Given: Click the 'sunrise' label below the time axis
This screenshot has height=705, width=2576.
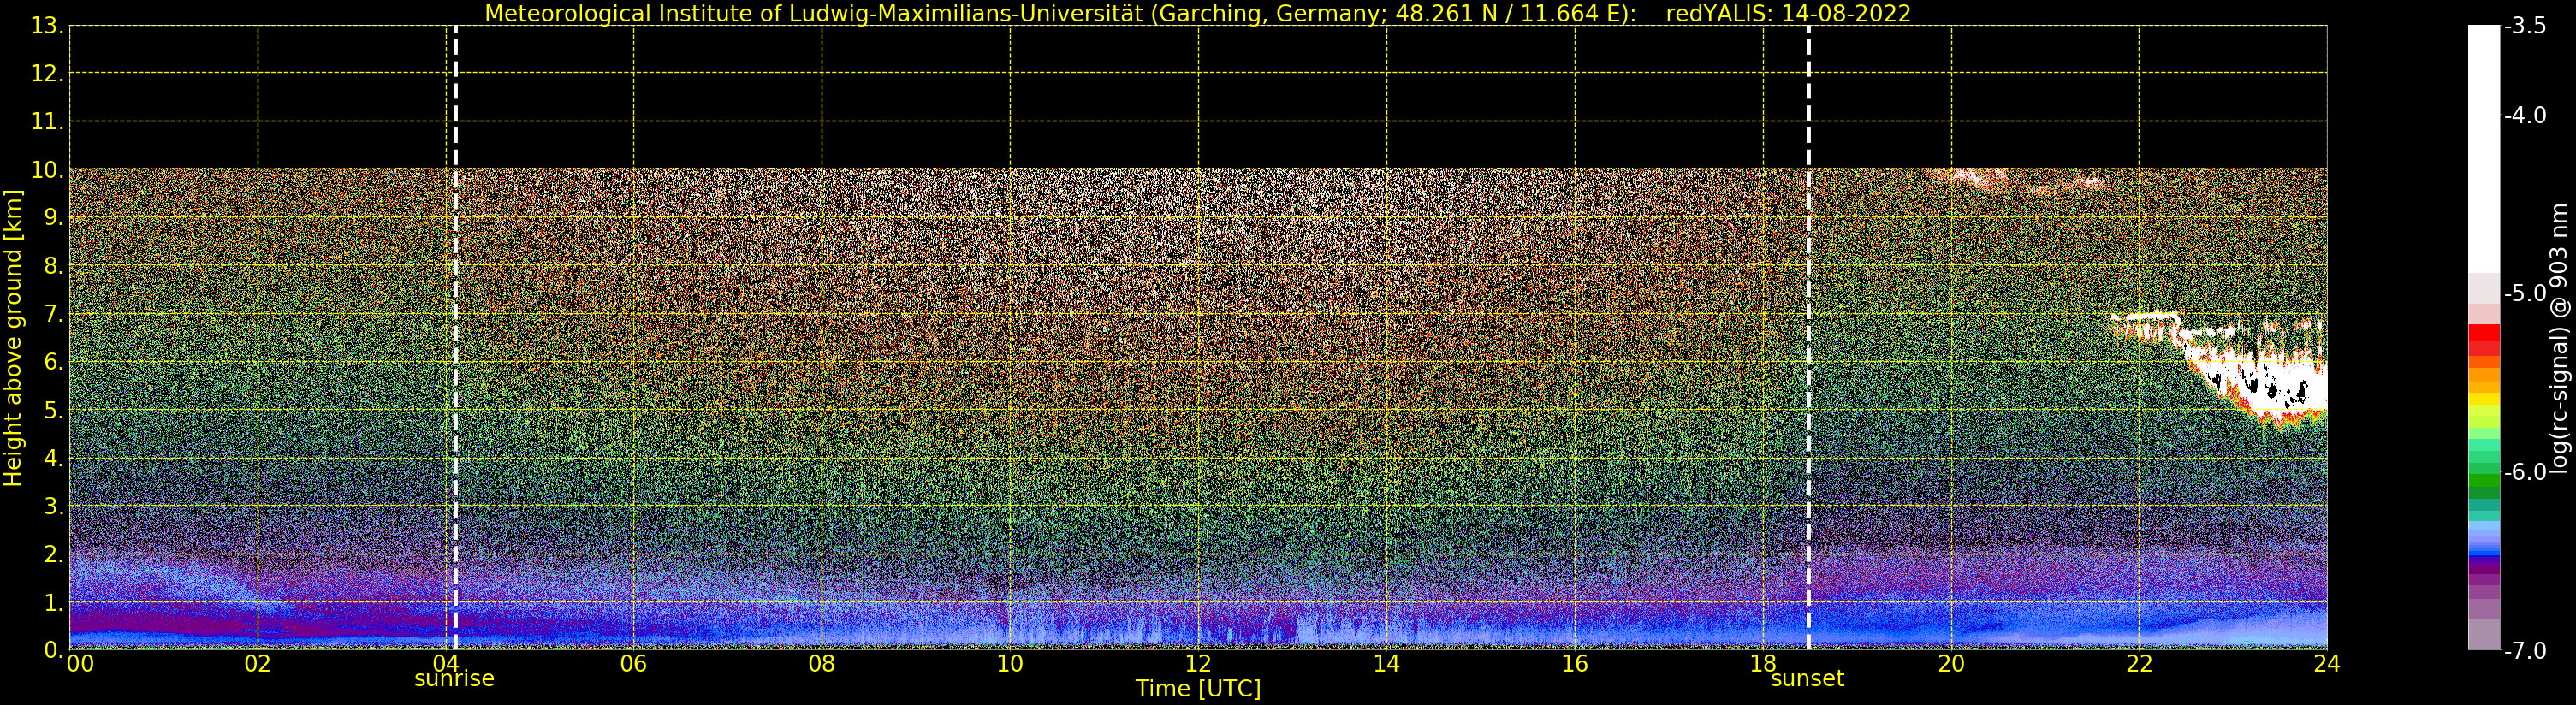Looking at the screenshot, I should click(x=454, y=679).
